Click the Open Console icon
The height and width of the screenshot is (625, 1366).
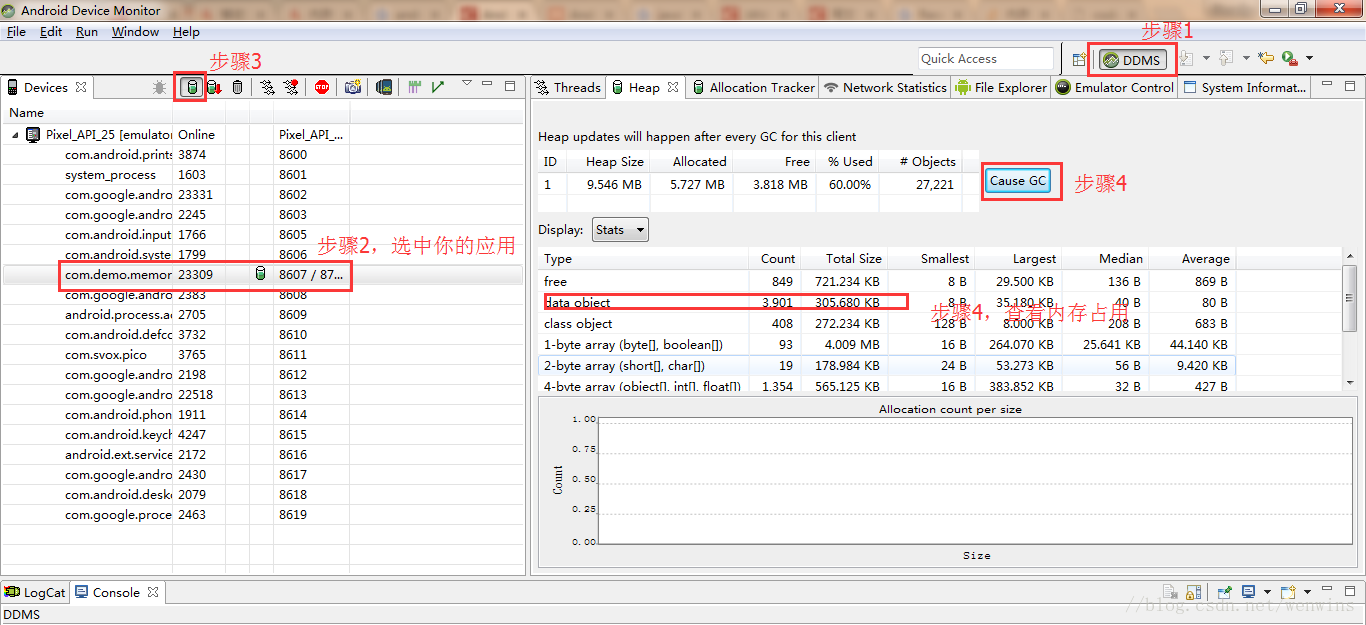(1288, 592)
